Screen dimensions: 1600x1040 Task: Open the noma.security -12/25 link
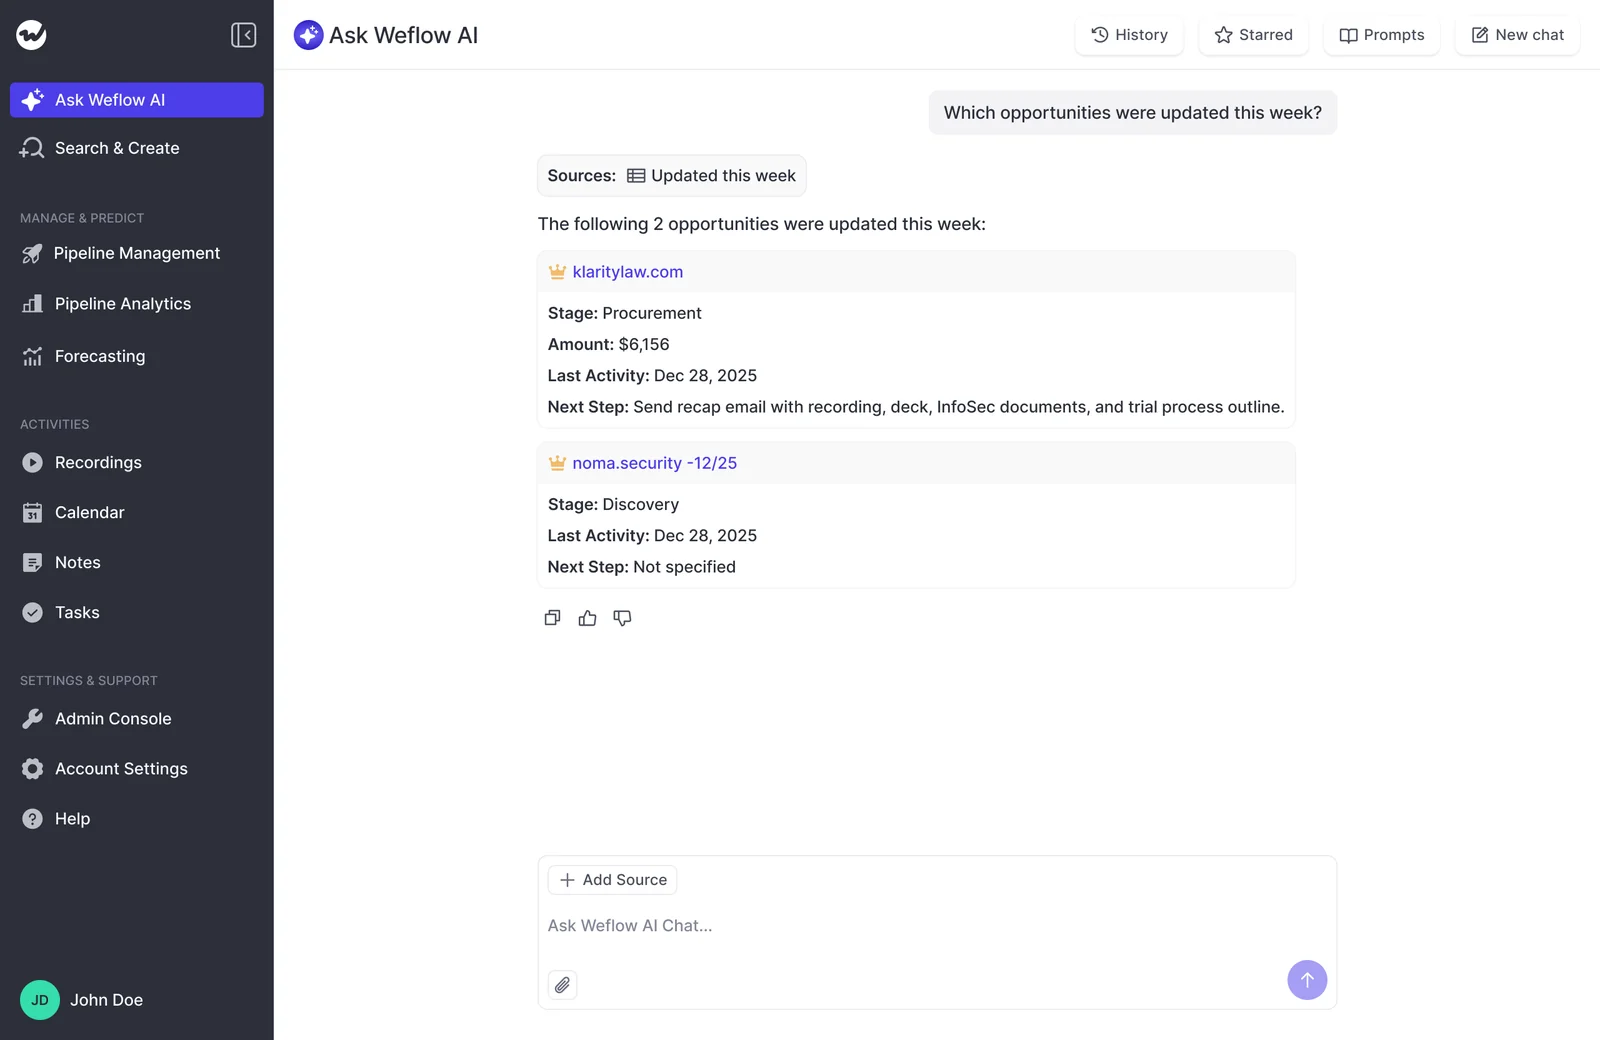pos(655,463)
